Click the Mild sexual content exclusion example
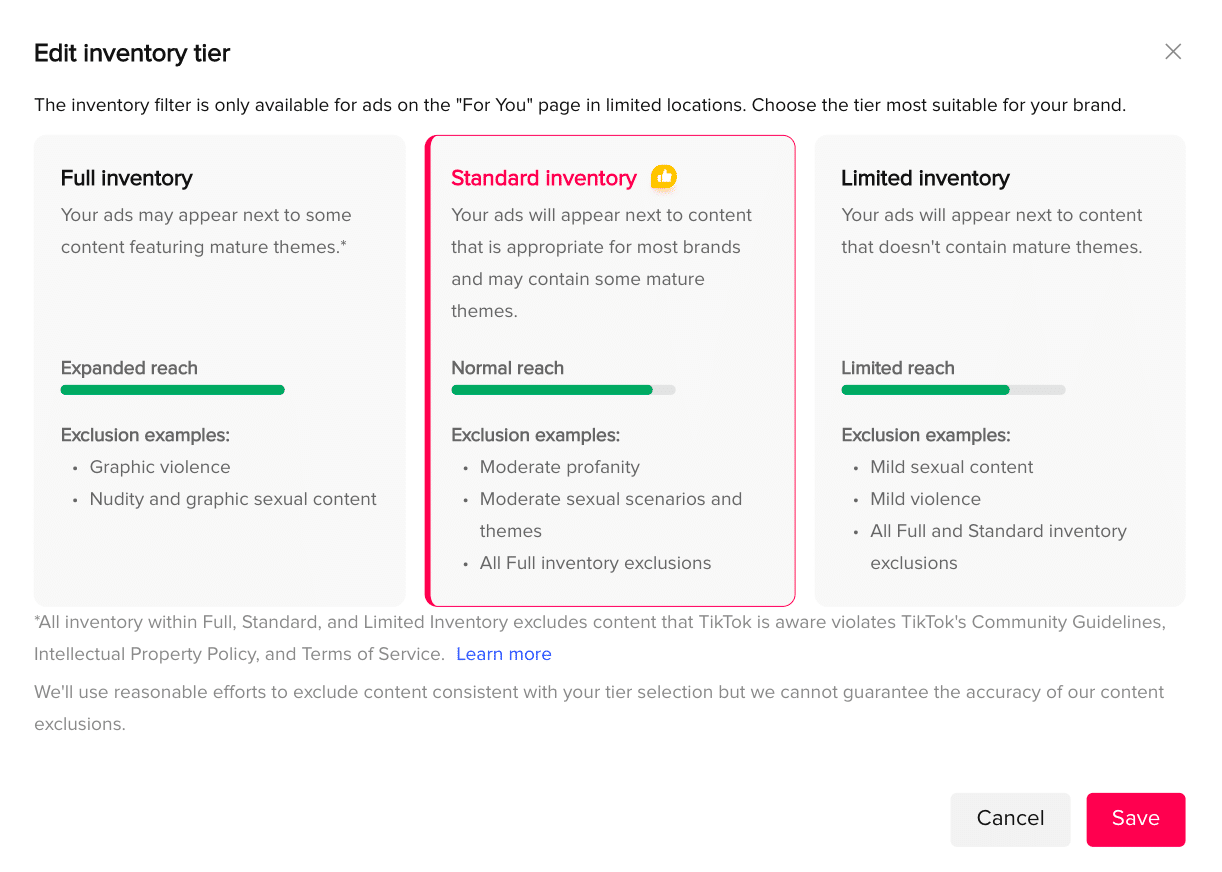 (951, 467)
